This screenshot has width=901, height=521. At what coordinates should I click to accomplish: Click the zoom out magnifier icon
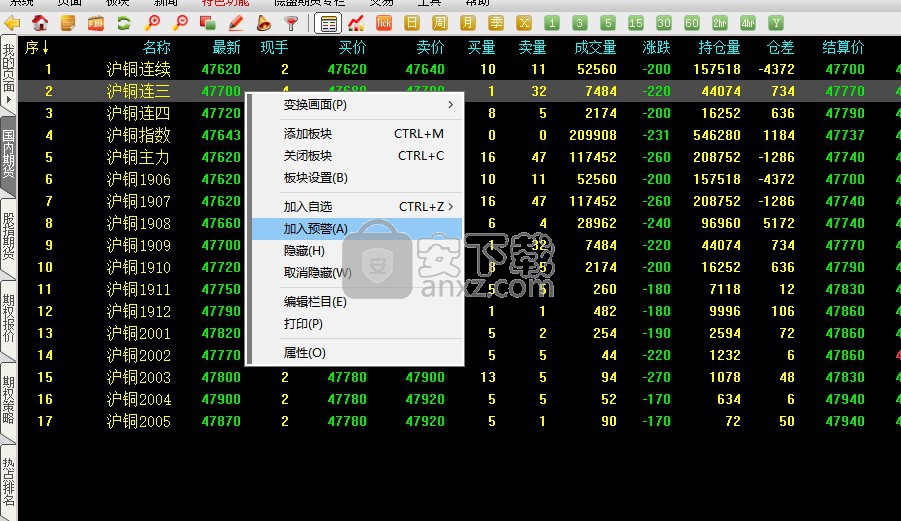[180, 24]
